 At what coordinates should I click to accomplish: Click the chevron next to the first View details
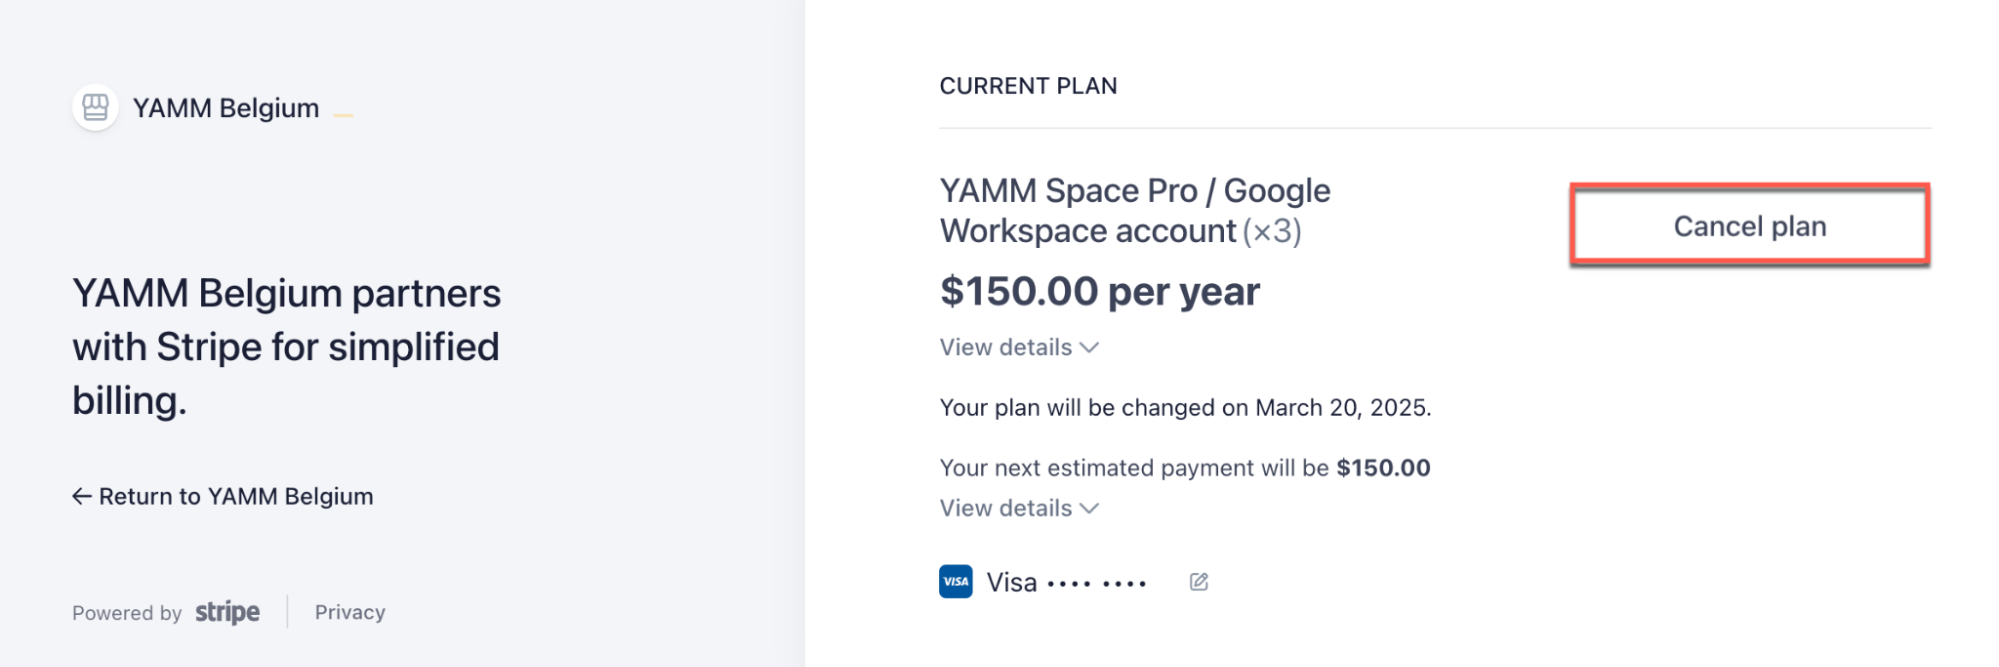[x=1090, y=348]
